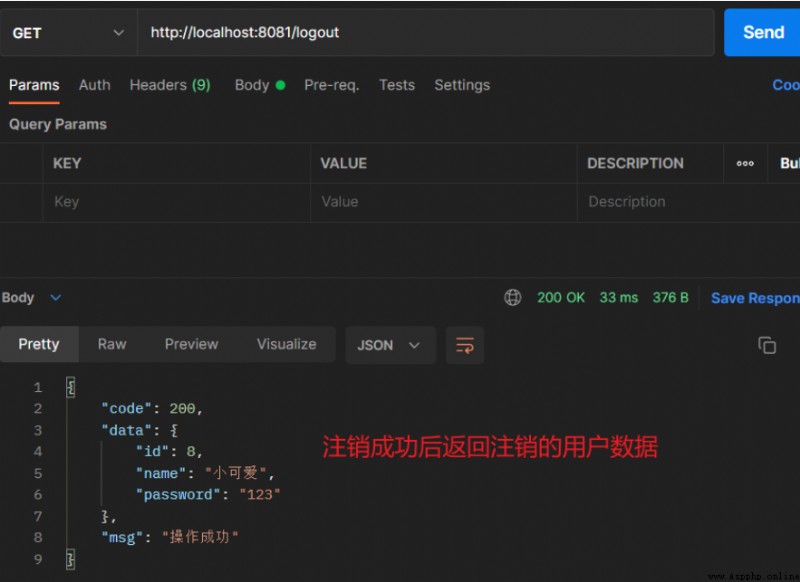Click the Description placeholder input cell
Screen dimensions: 800x582
pos(688,202)
